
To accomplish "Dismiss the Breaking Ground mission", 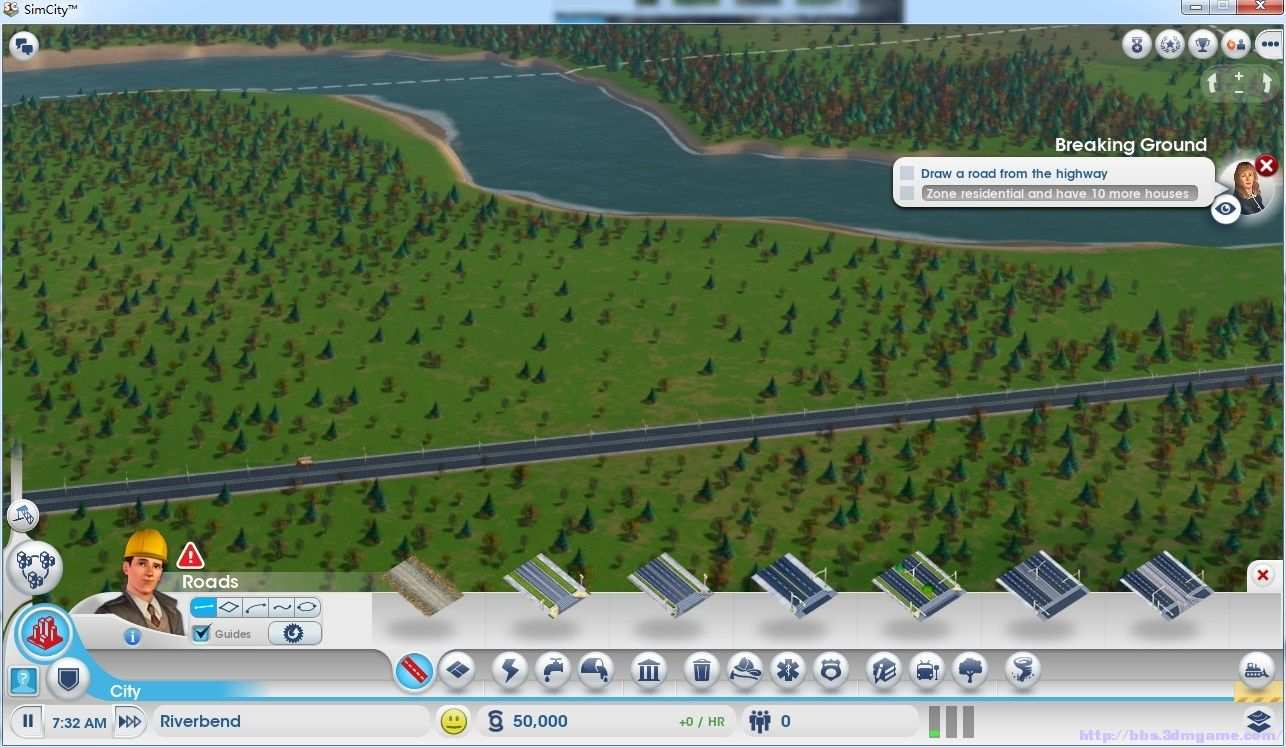I will [1266, 165].
